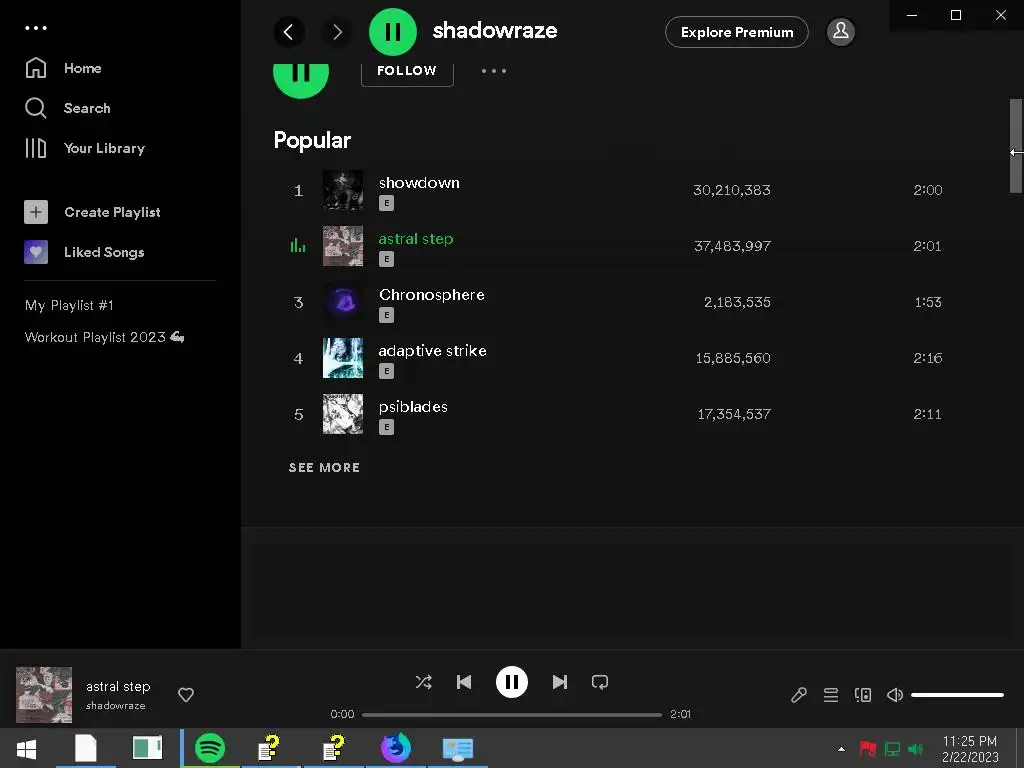Open artist more options dots beside Follow
Viewport: 1024px width, 768px height.
pos(494,71)
